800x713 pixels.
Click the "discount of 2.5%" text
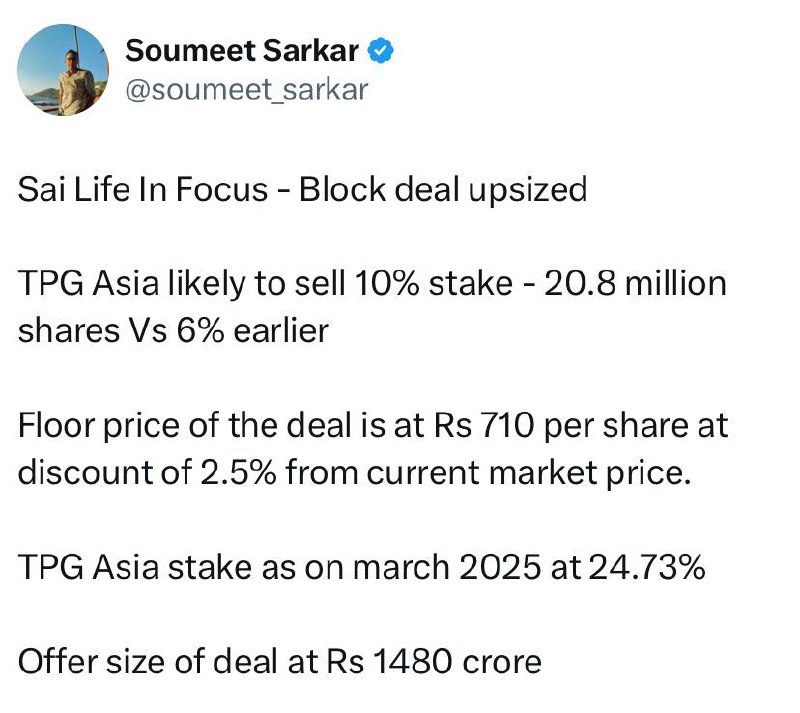[x=147, y=472]
